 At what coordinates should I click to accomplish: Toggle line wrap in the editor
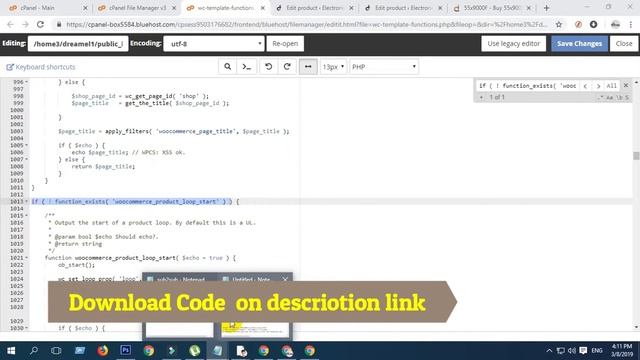308,67
